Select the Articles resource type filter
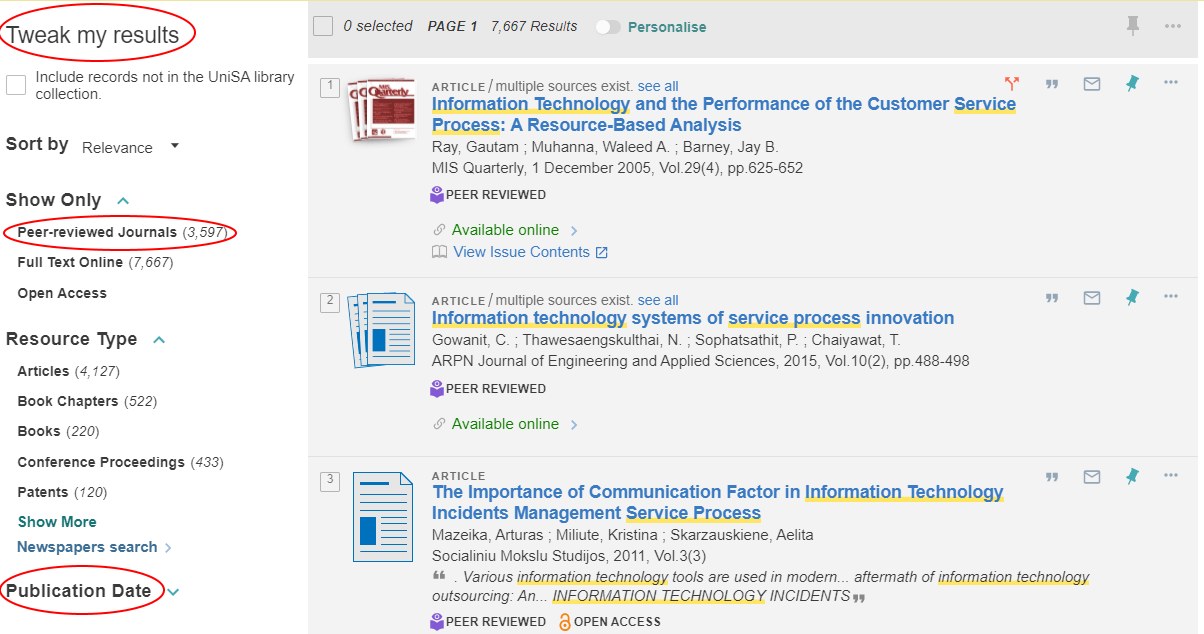Viewport: 1204px width, 634px height. [44, 371]
